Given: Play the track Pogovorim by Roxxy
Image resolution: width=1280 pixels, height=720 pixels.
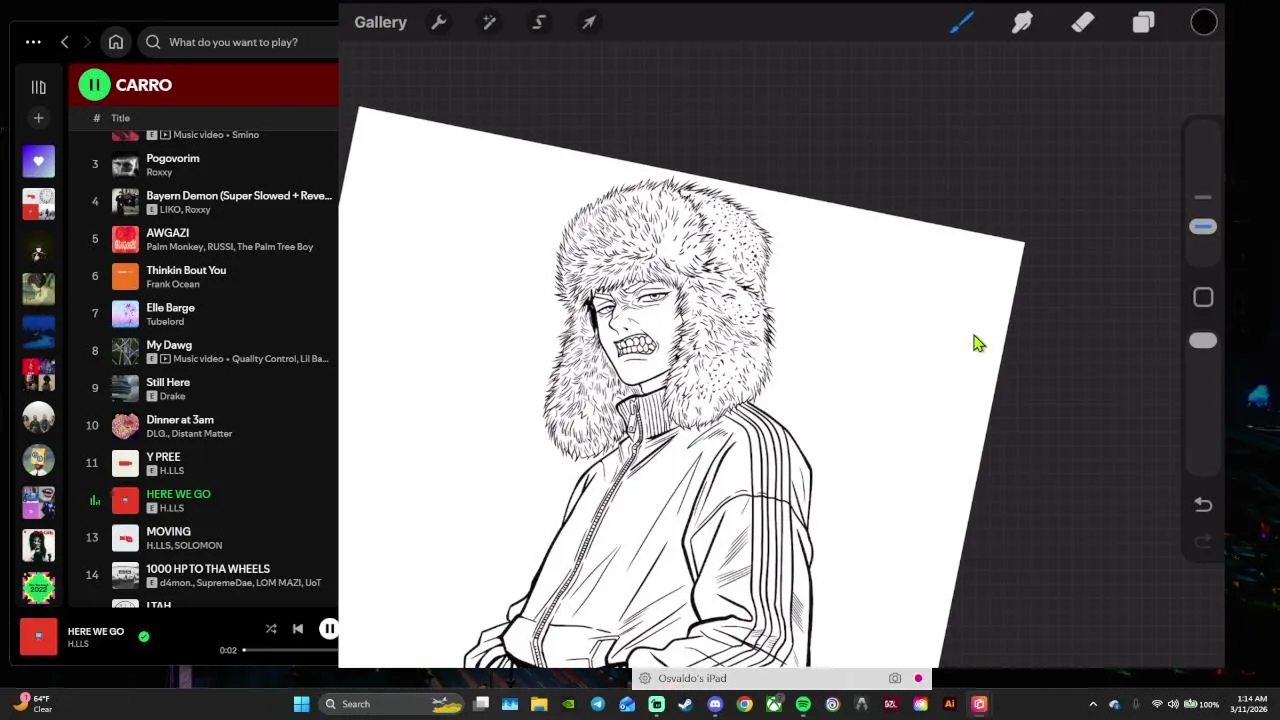Looking at the screenshot, I should click(x=204, y=164).
